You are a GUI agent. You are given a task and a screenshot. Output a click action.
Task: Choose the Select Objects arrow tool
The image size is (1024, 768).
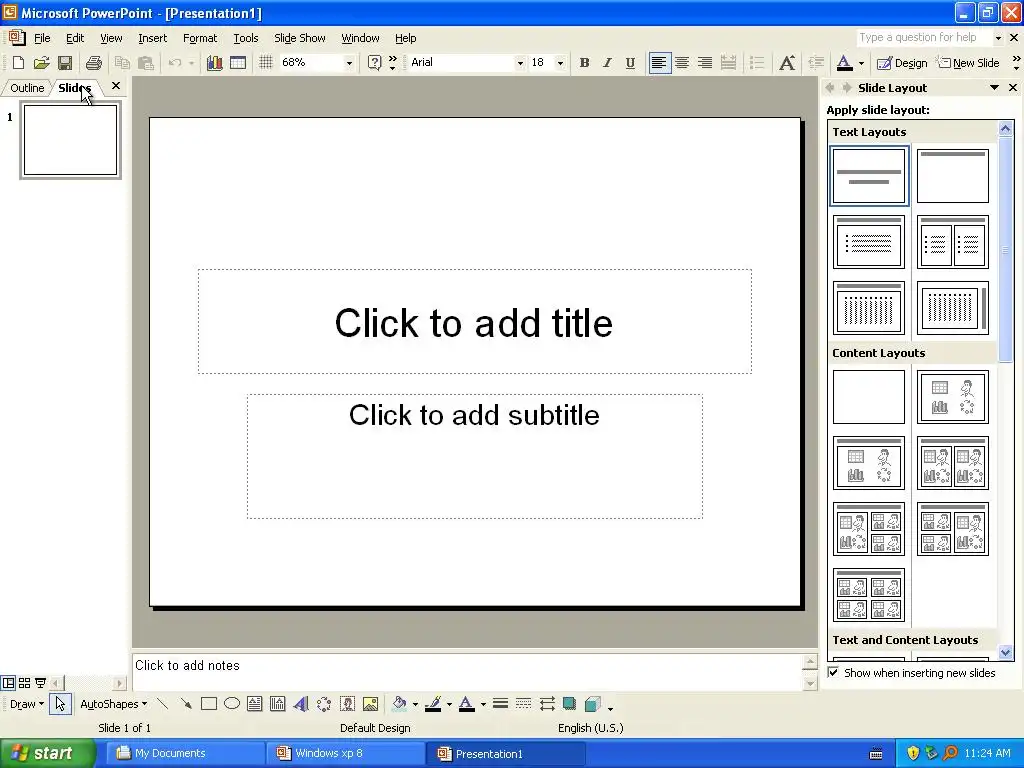(x=60, y=704)
